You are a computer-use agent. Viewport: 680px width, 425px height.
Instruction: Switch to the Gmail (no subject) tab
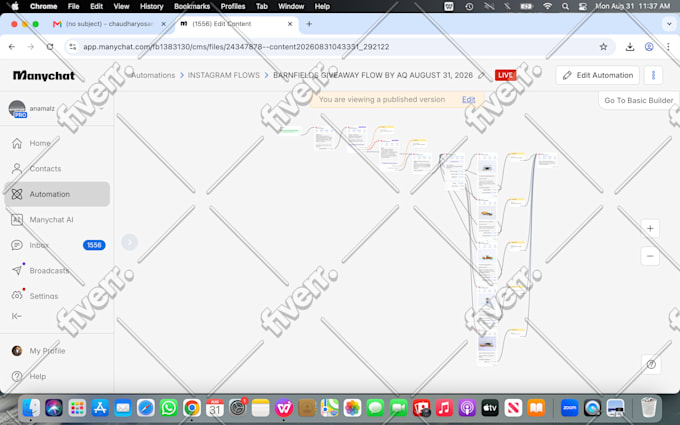click(108, 24)
